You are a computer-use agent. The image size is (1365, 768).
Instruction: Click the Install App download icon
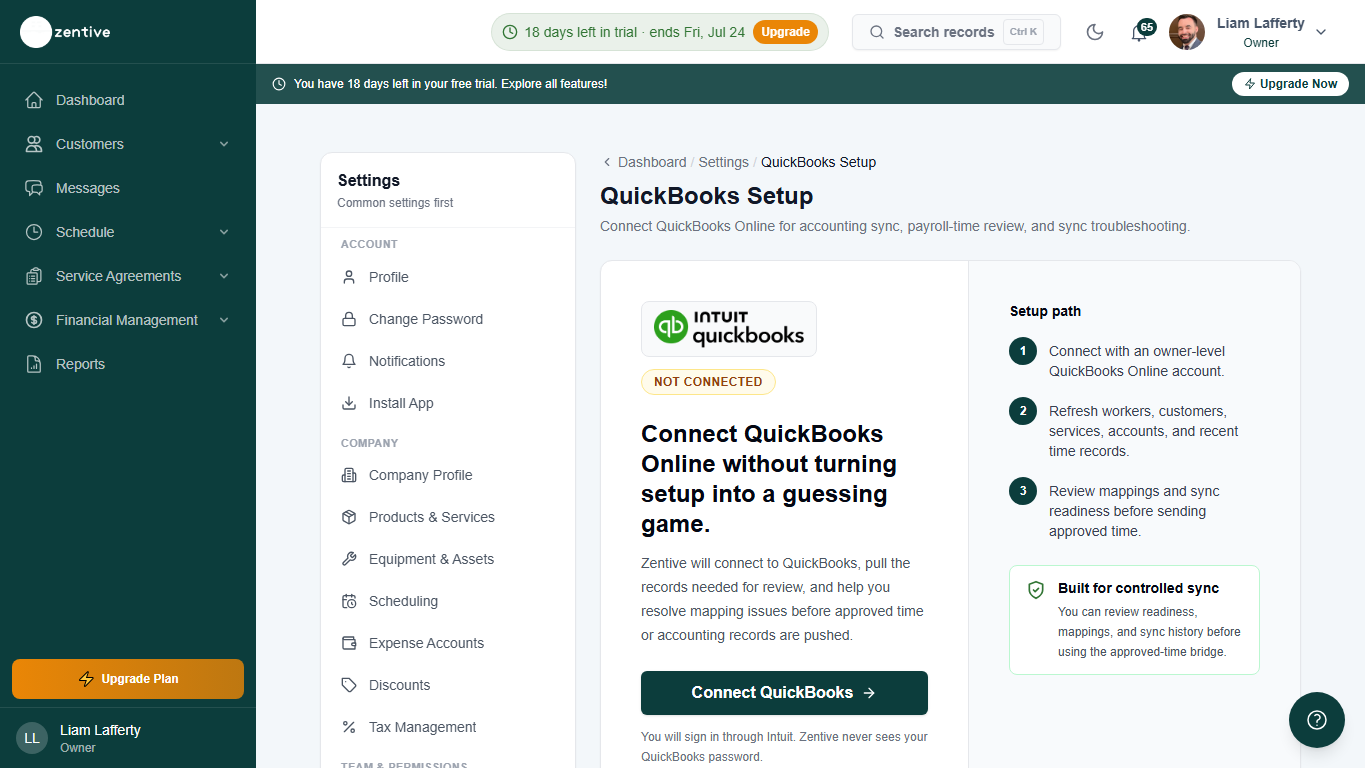(x=349, y=403)
